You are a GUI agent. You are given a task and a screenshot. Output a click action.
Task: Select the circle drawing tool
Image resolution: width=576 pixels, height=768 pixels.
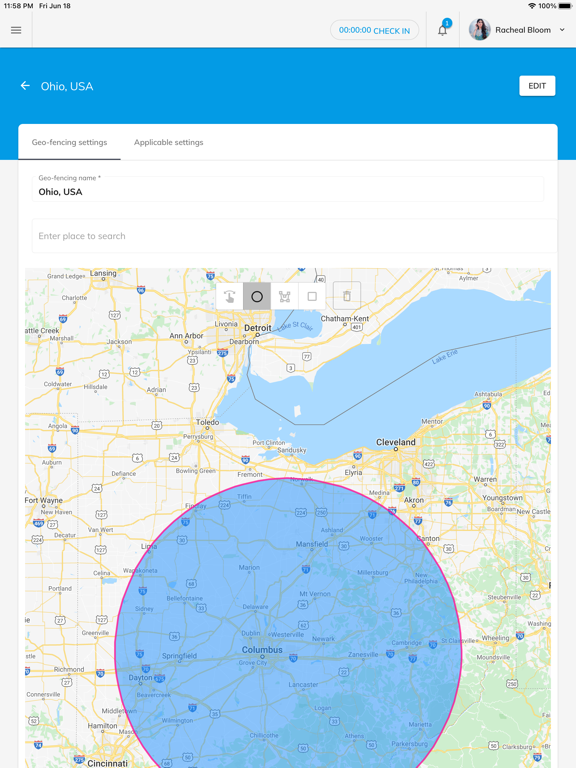(257, 296)
